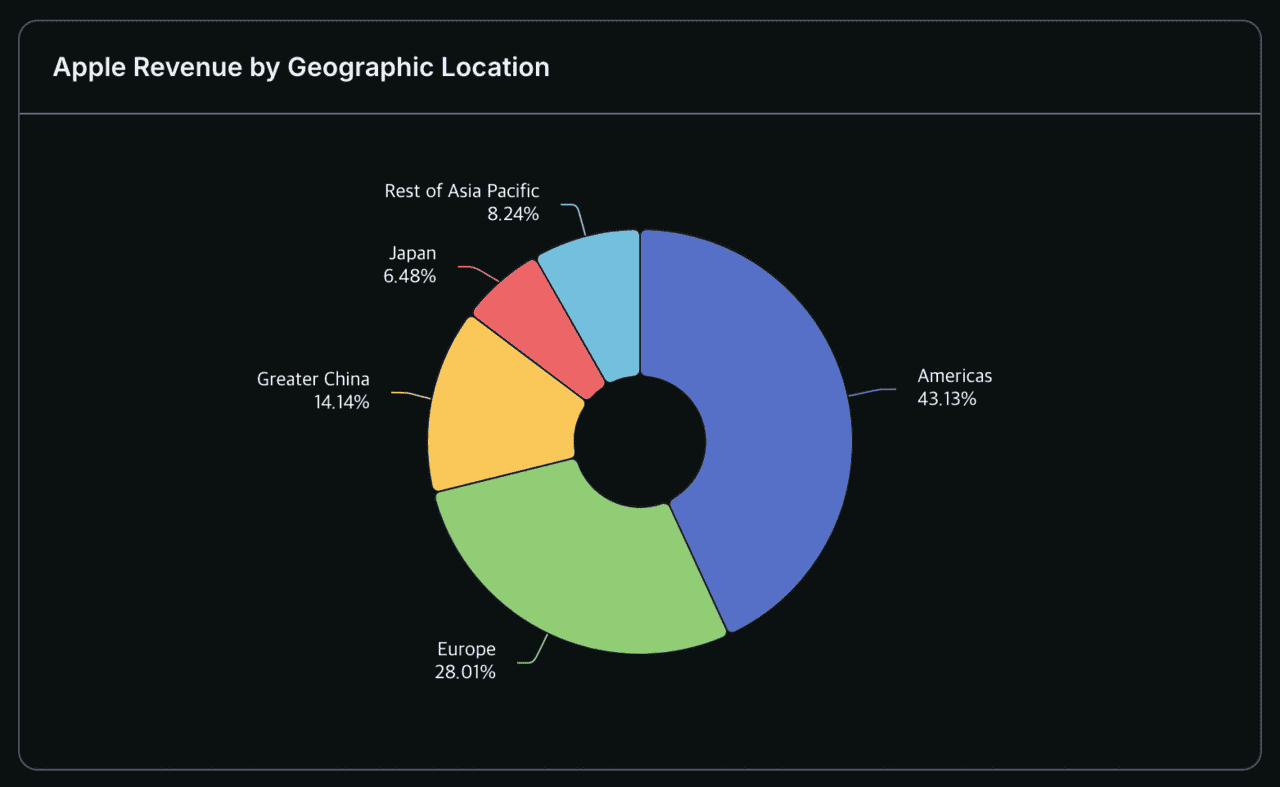Click the Rest of Asia Pacific label
Viewport: 1280px width, 787px height.
[461, 190]
